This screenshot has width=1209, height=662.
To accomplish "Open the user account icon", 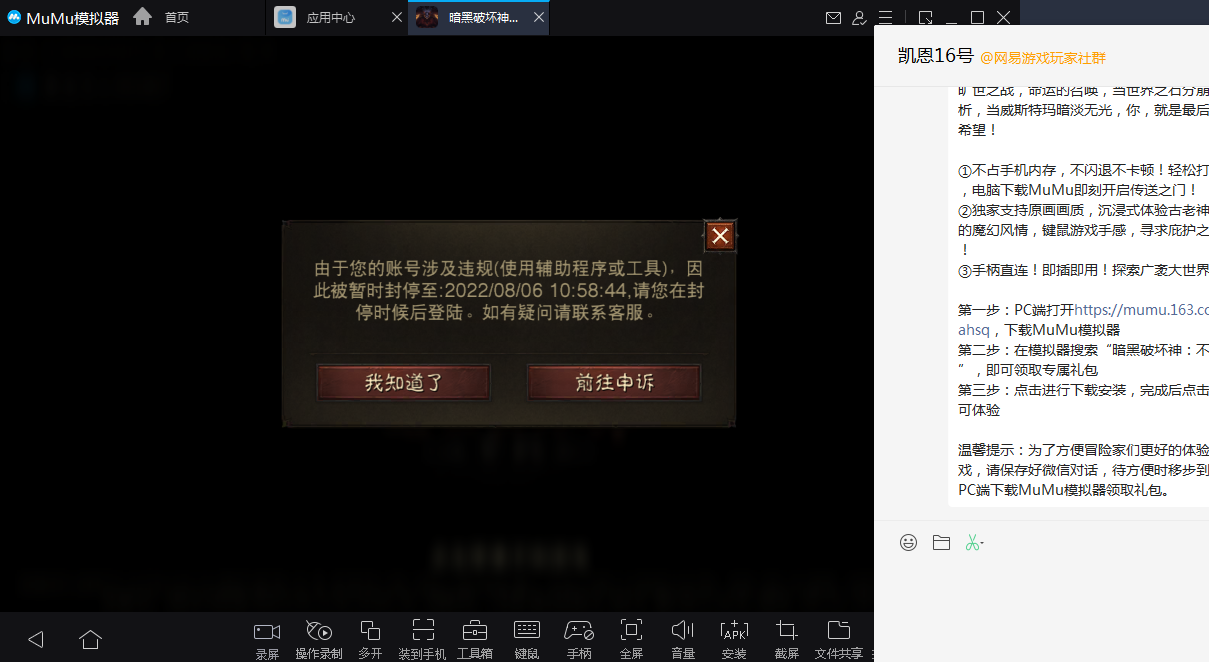I will pyautogui.click(x=859, y=18).
